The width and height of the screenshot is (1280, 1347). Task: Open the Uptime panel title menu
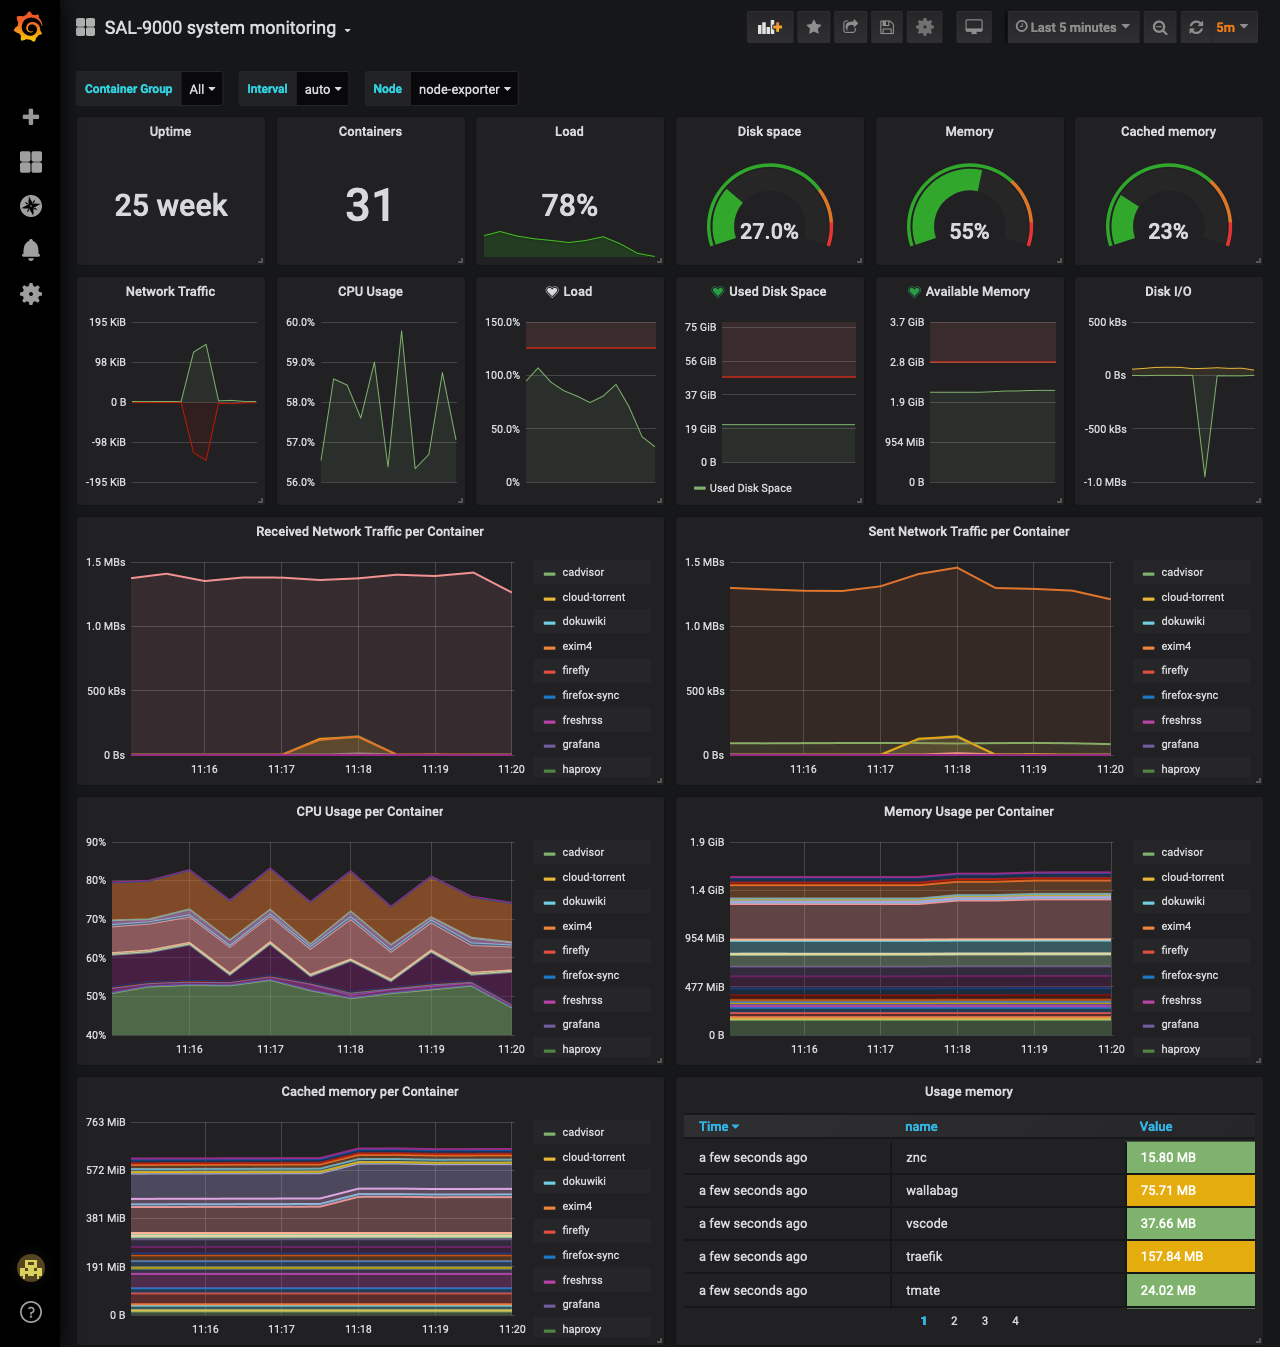170,132
